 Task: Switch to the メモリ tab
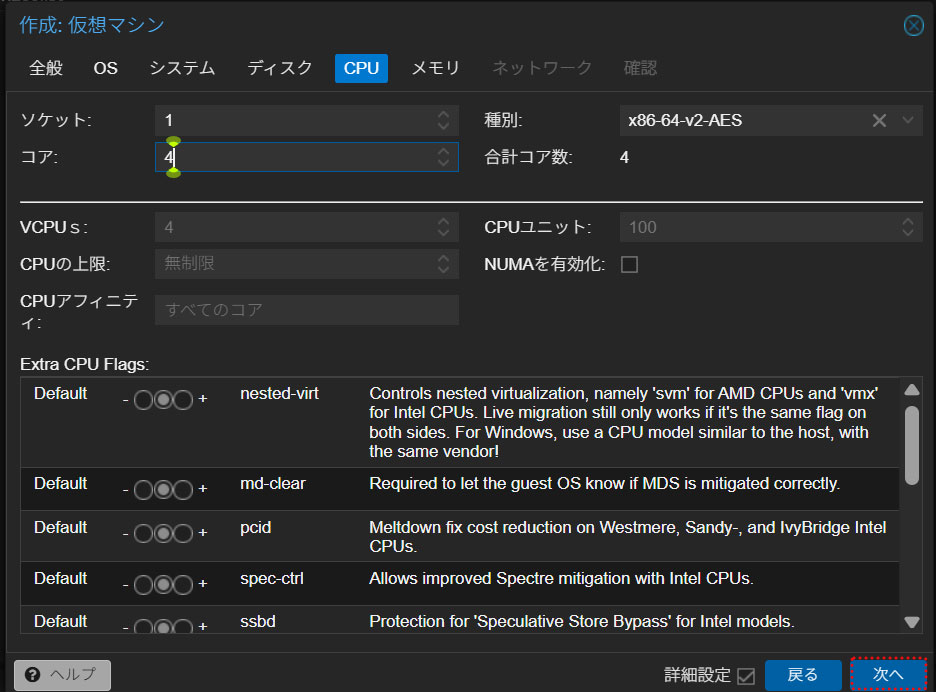[x=435, y=68]
